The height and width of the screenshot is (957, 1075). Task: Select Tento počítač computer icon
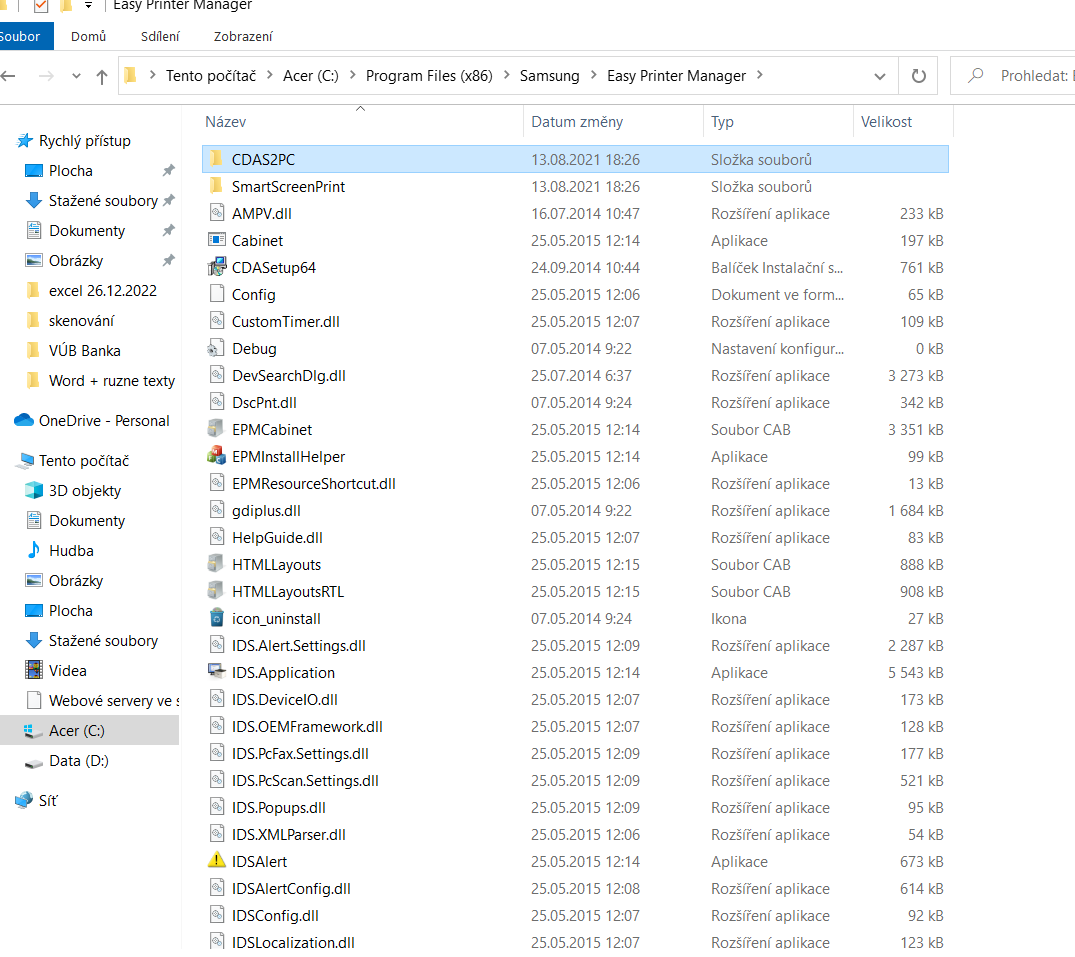(x=26, y=460)
